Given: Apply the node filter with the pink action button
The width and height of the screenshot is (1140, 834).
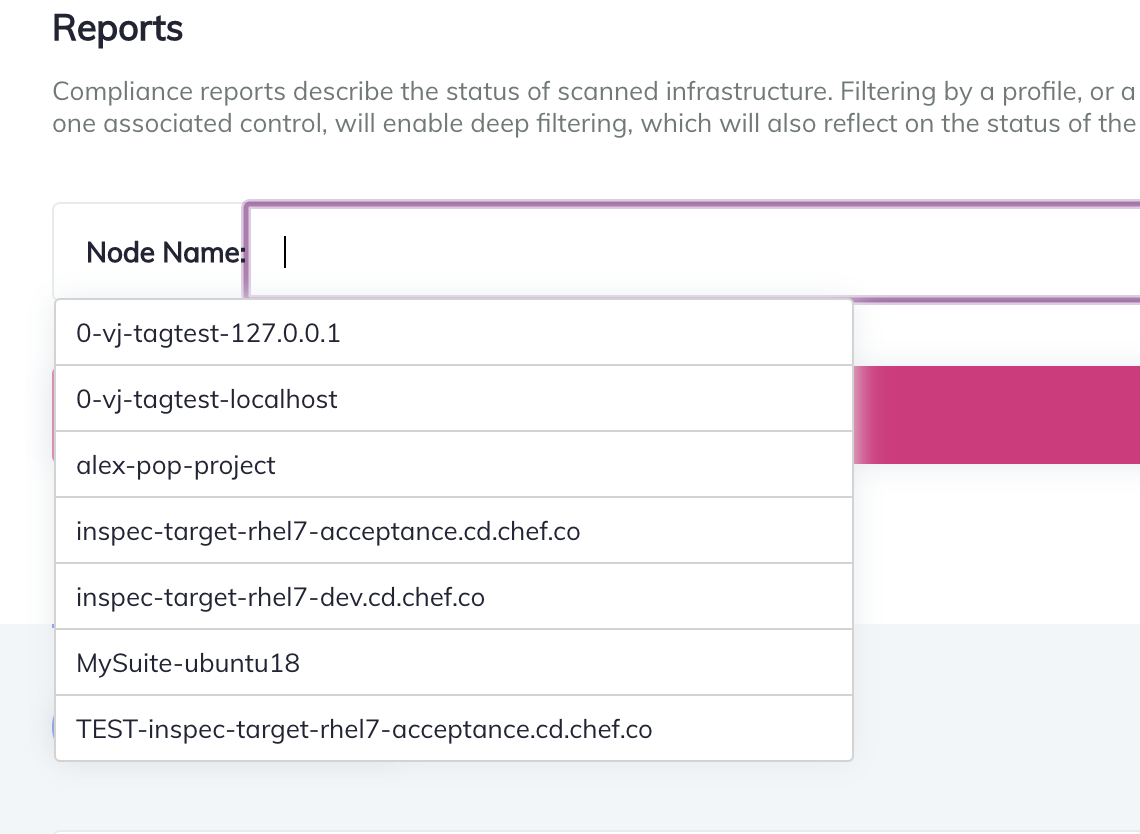Looking at the screenshot, I should pyautogui.click(x=1000, y=415).
